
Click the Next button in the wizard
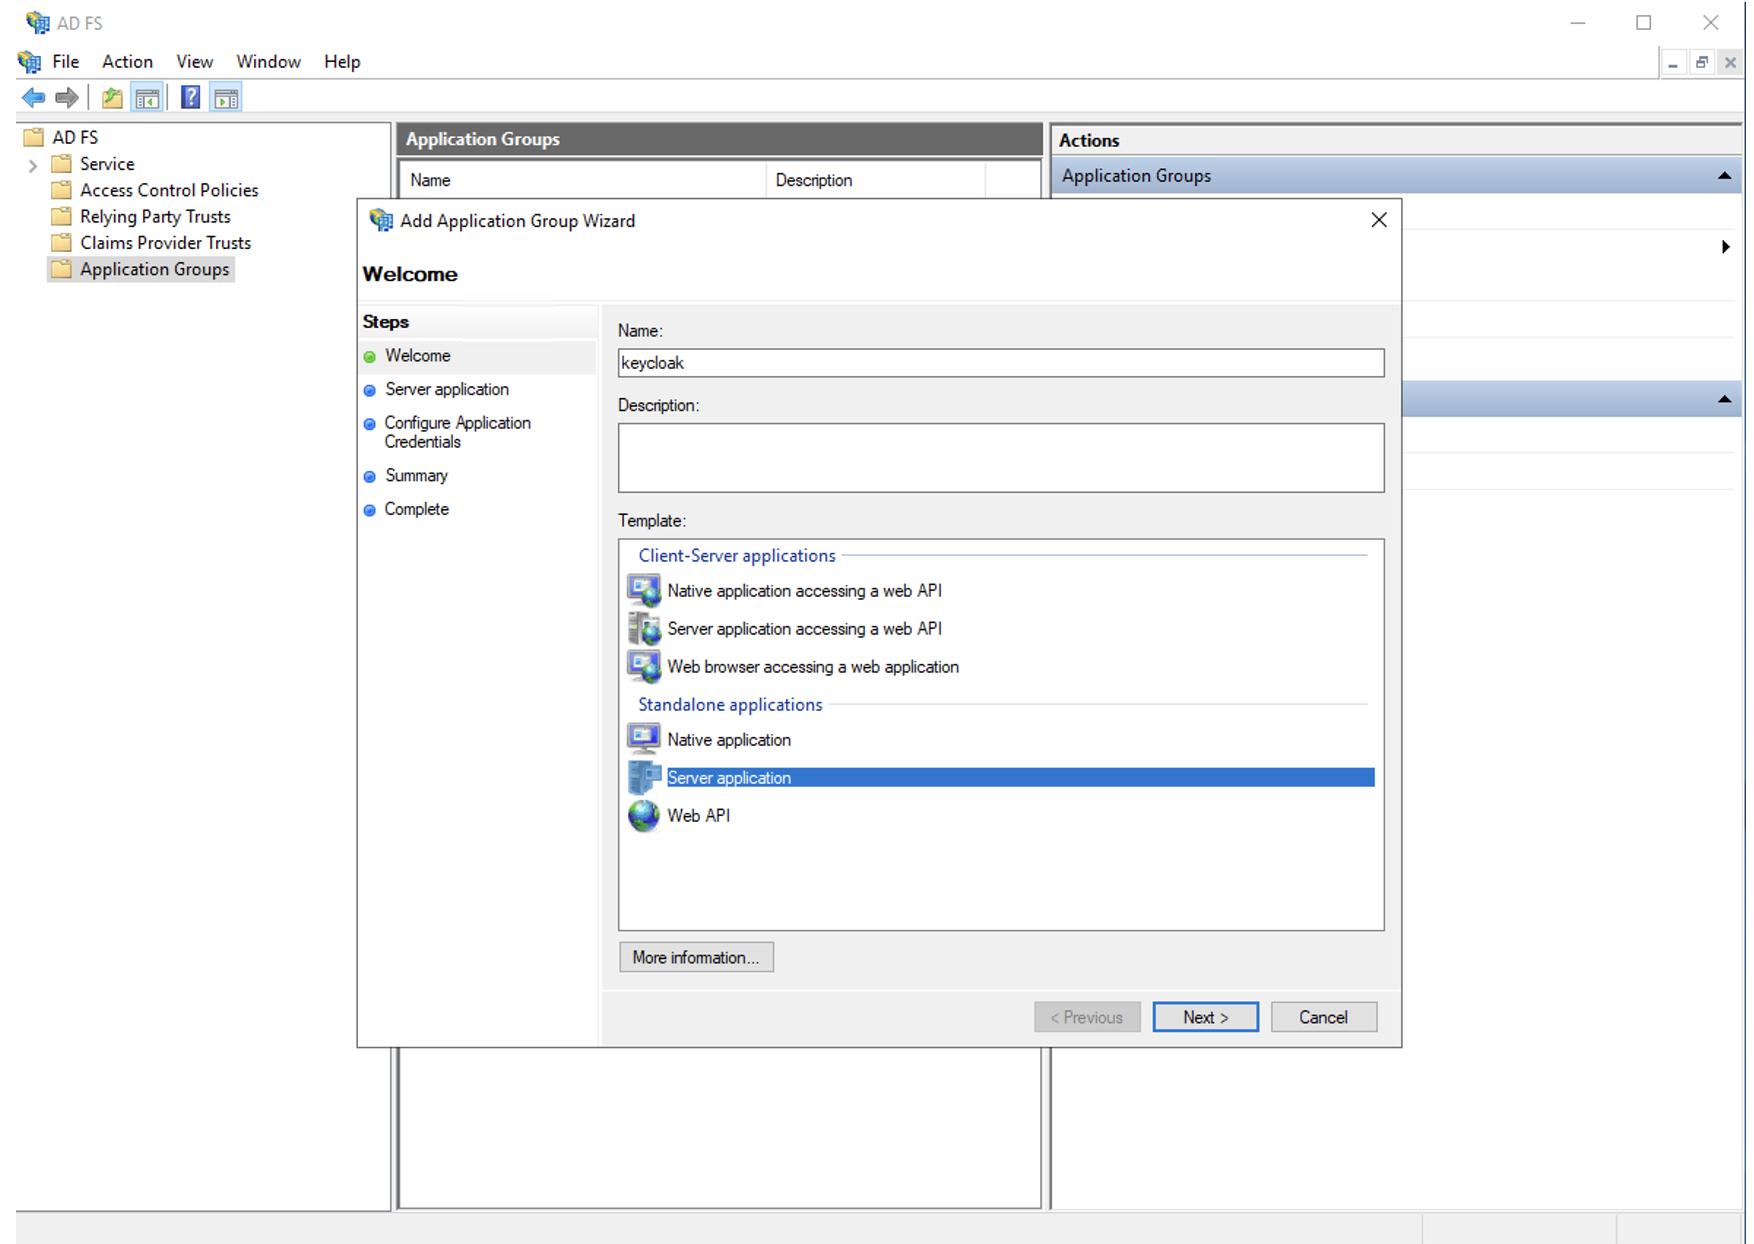point(1205,1017)
